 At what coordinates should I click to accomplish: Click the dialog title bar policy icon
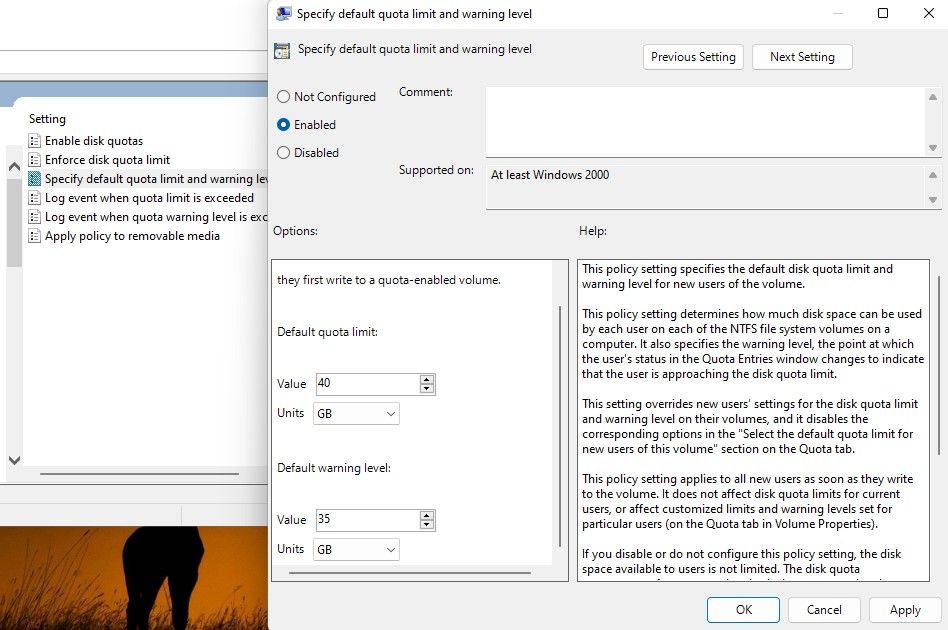[283, 14]
